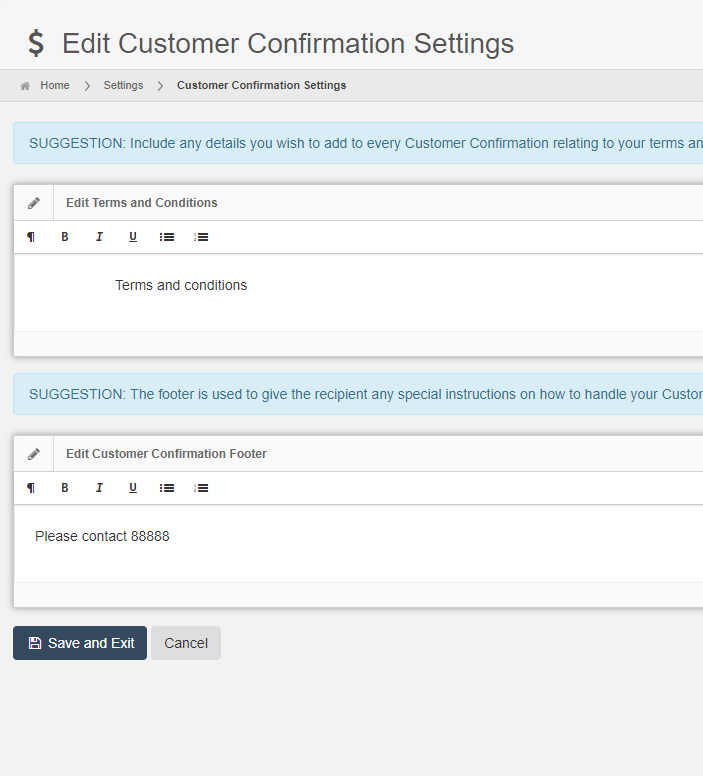The image size is (703, 776).
Task: Insert numbered list in Confirmation Footer editor
Action: 201,488
